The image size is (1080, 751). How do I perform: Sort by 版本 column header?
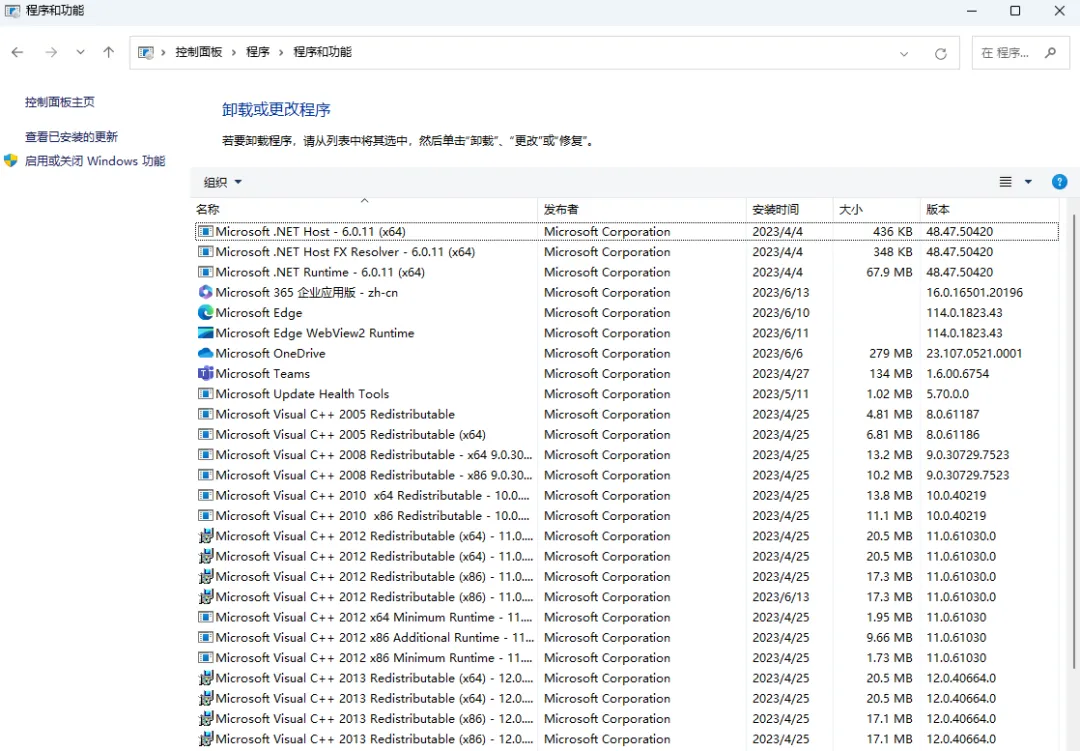990,209
